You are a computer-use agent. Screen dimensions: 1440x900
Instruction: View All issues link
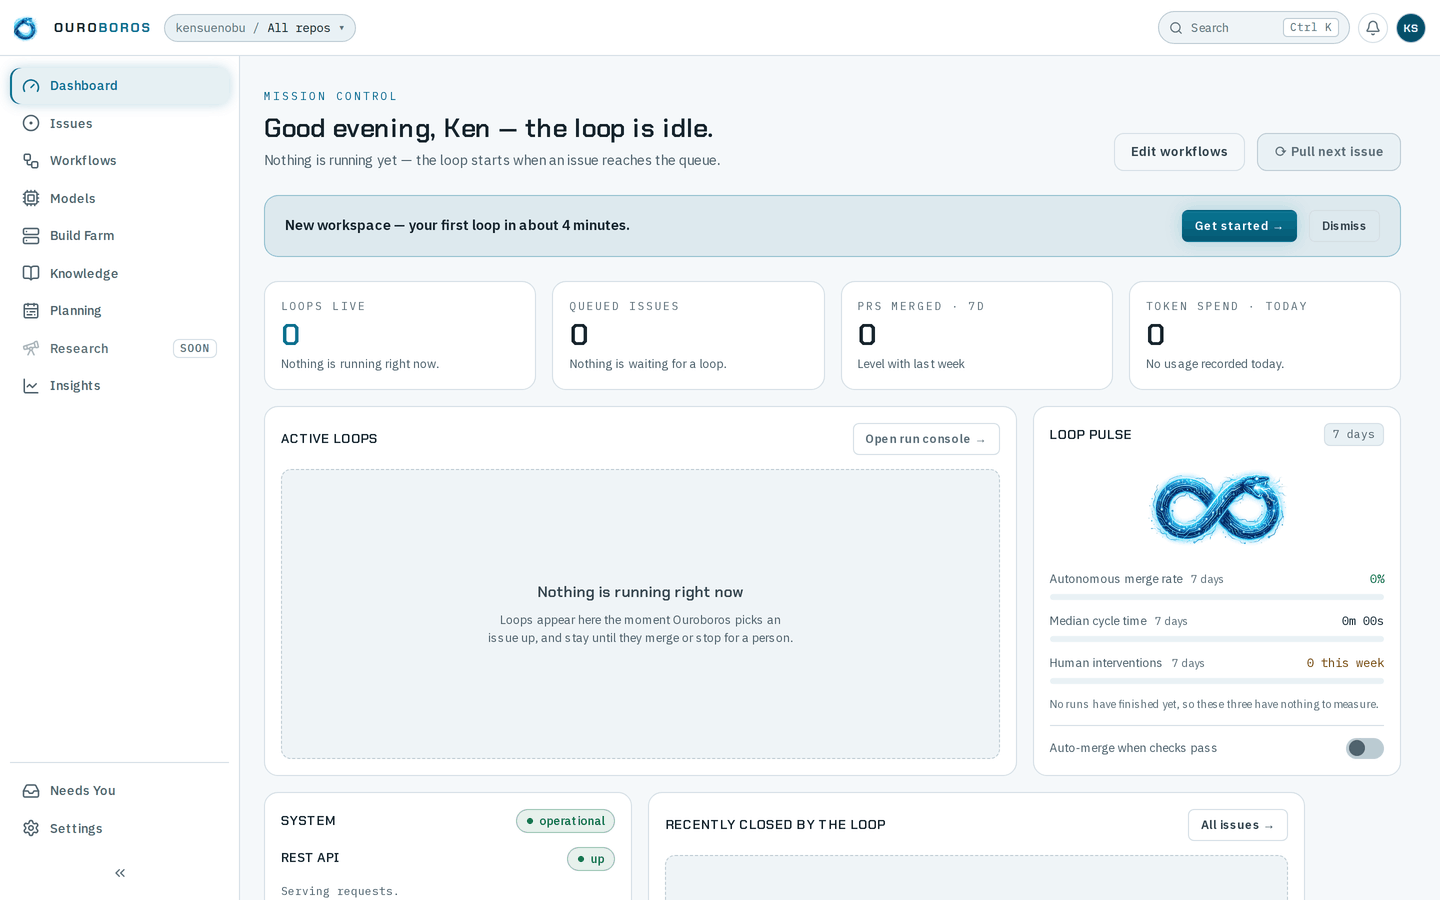(1238, 825)
